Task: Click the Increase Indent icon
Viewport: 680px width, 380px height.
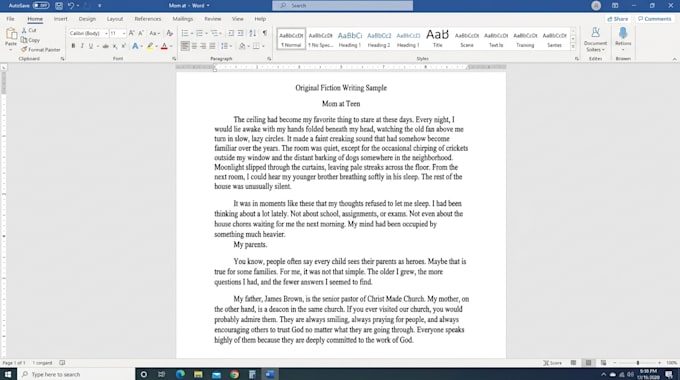Action: [x=240, y=33]
